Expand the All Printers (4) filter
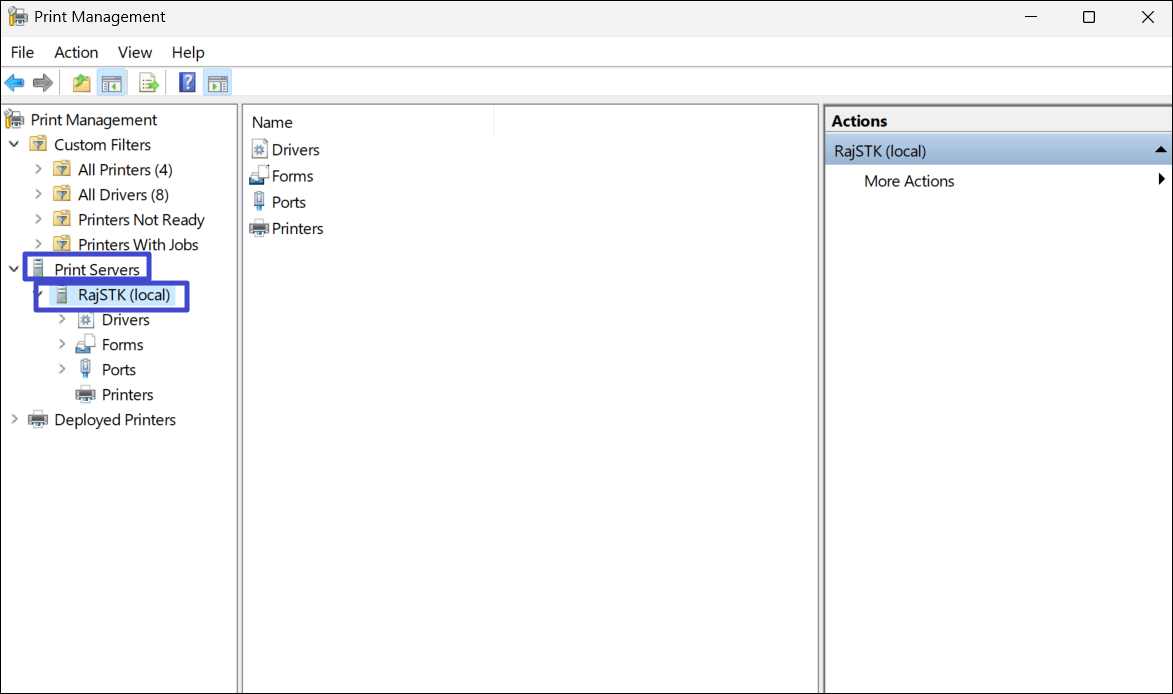 [38, 170]
